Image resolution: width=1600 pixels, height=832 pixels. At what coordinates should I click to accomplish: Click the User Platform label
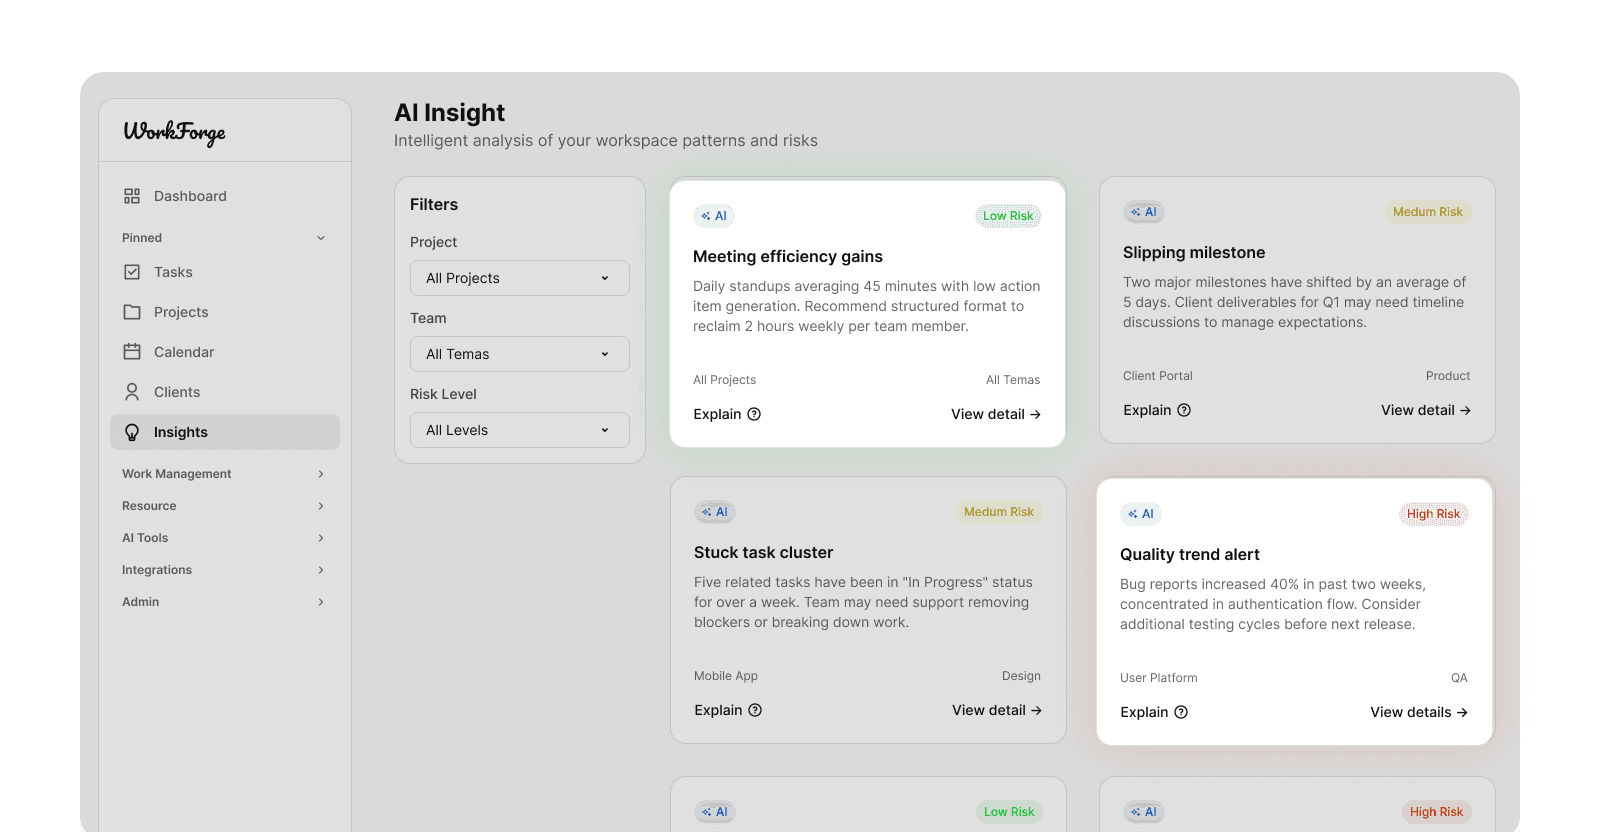click(1159, 678)
